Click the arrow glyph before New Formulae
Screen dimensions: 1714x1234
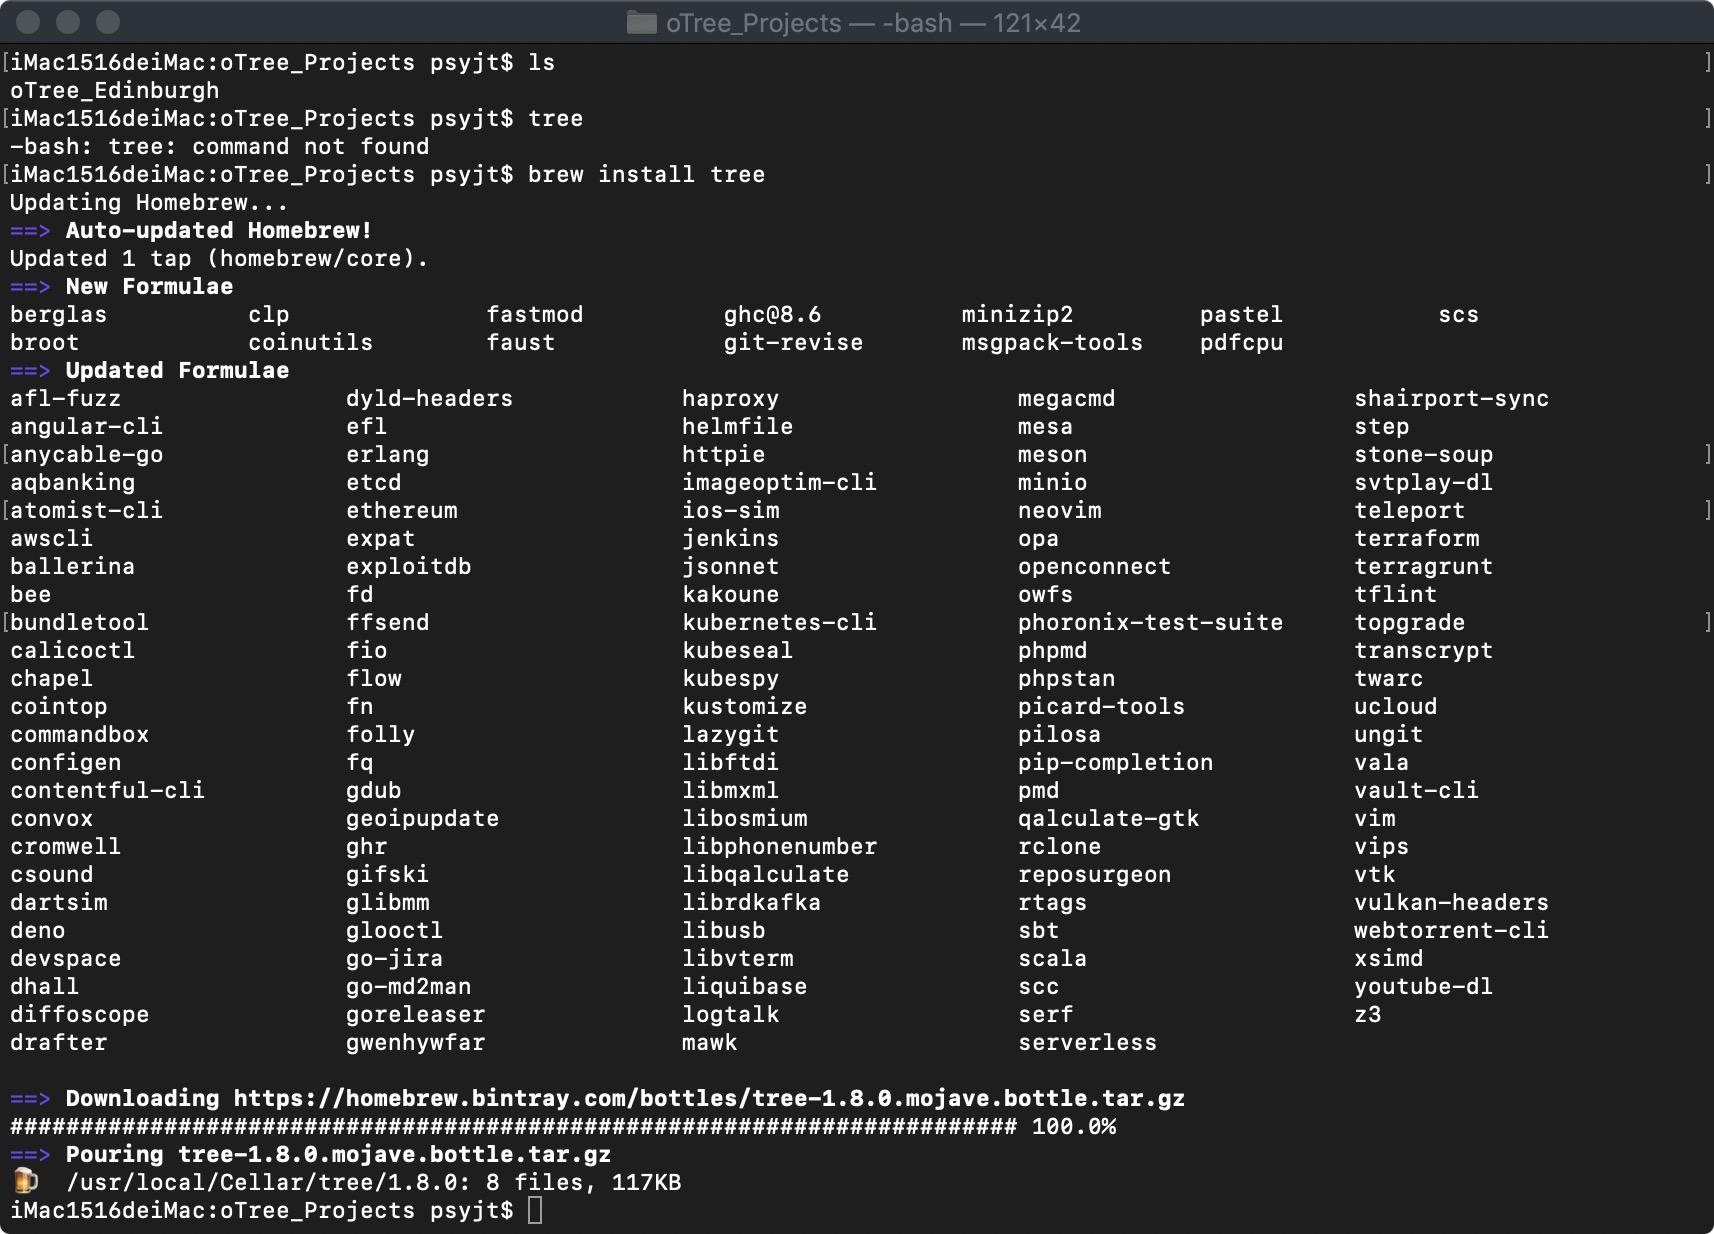click(x=32, y=286)
